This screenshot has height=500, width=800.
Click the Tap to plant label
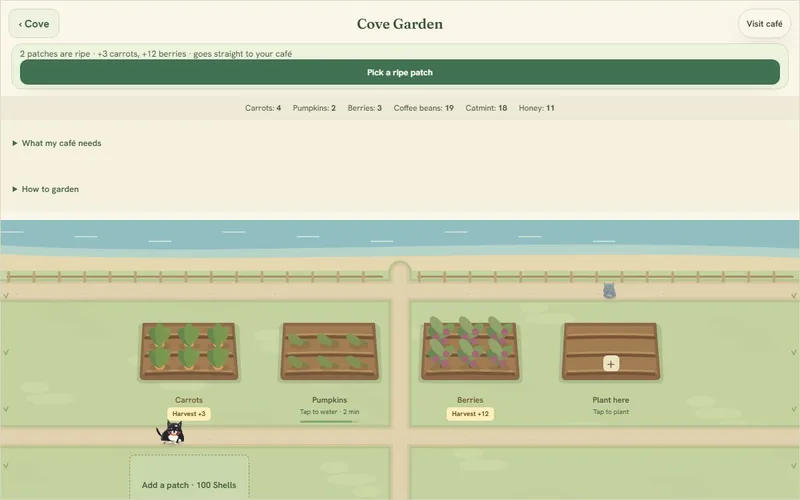click(x=611, y=412)
